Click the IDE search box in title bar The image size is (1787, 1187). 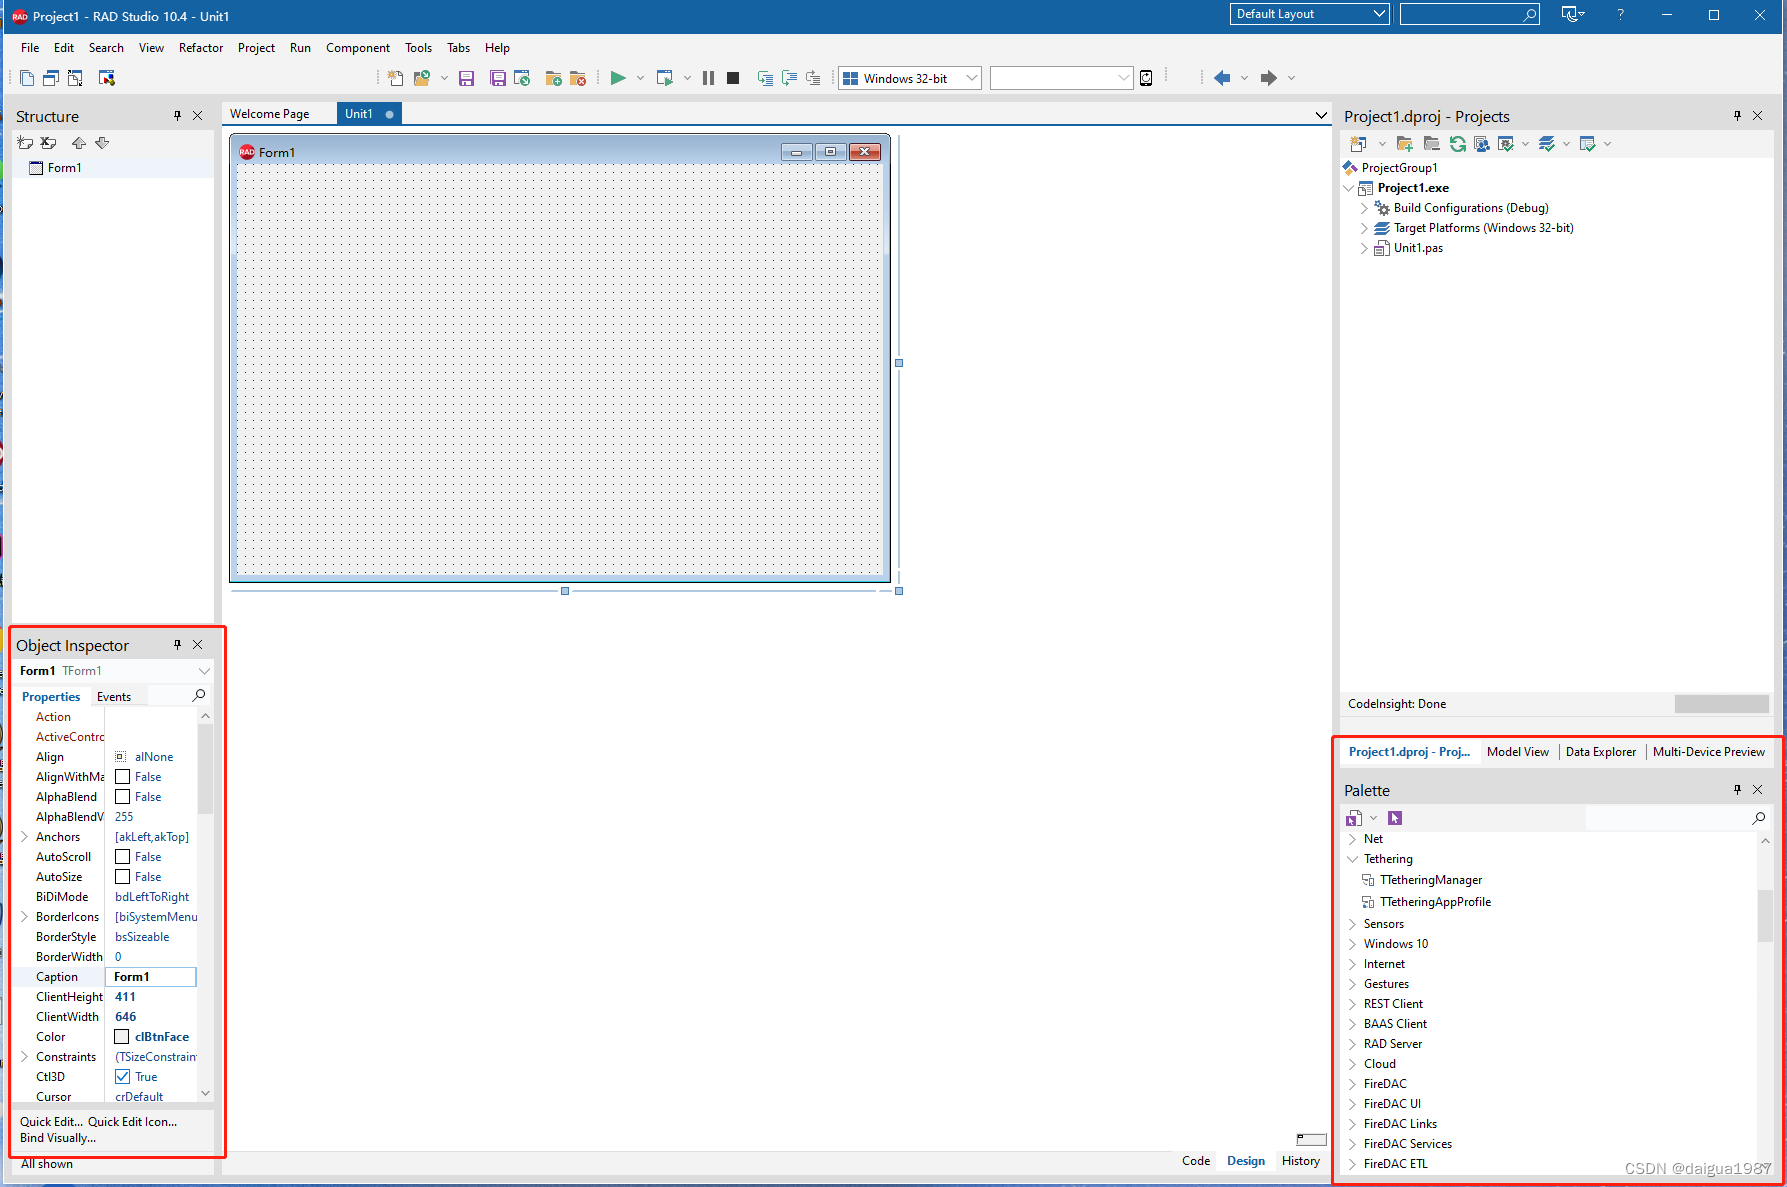pyautogui.click(x=1469, y=14)
